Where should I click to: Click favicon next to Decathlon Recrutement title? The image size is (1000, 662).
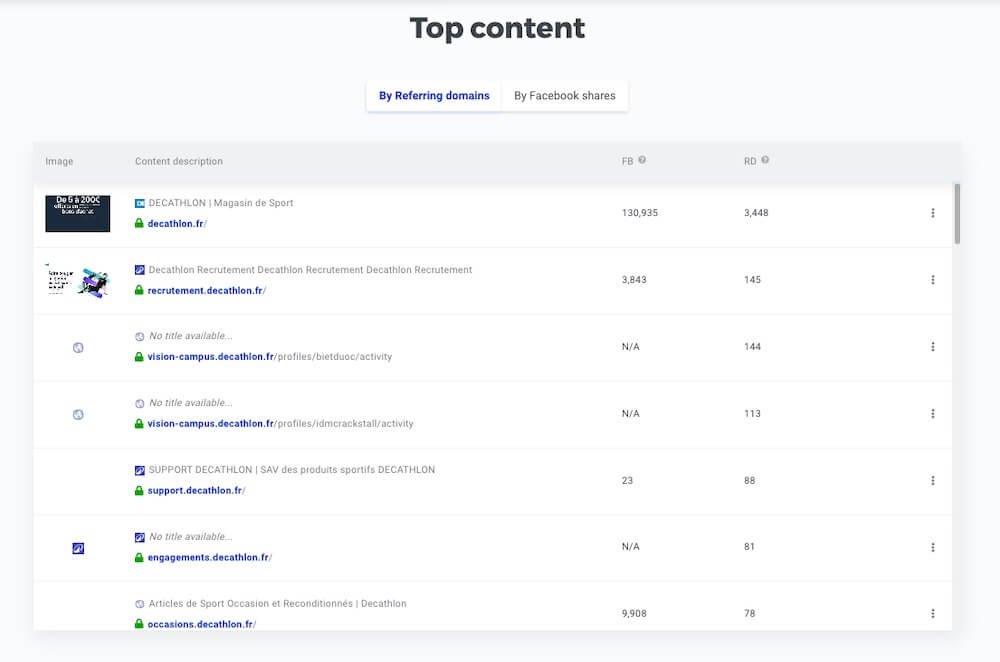[x=140, y=270]
